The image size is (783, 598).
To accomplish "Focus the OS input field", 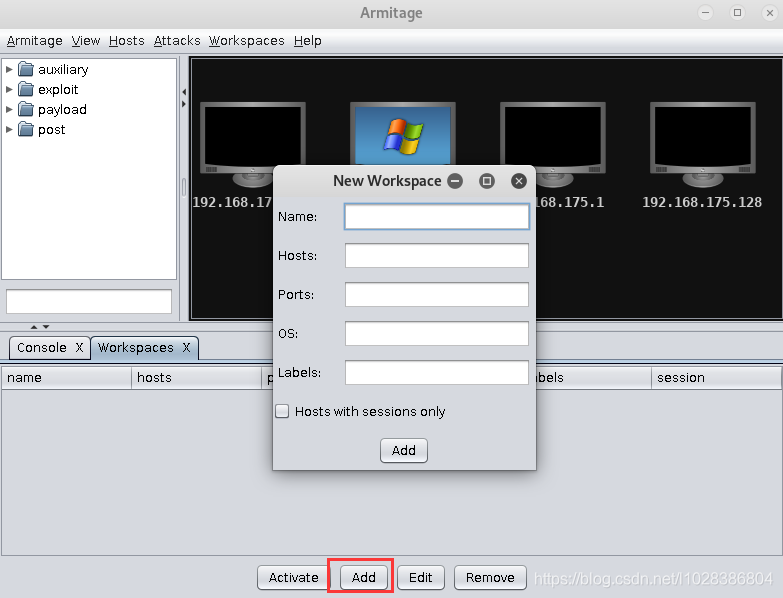I will (x=437, y=333).
